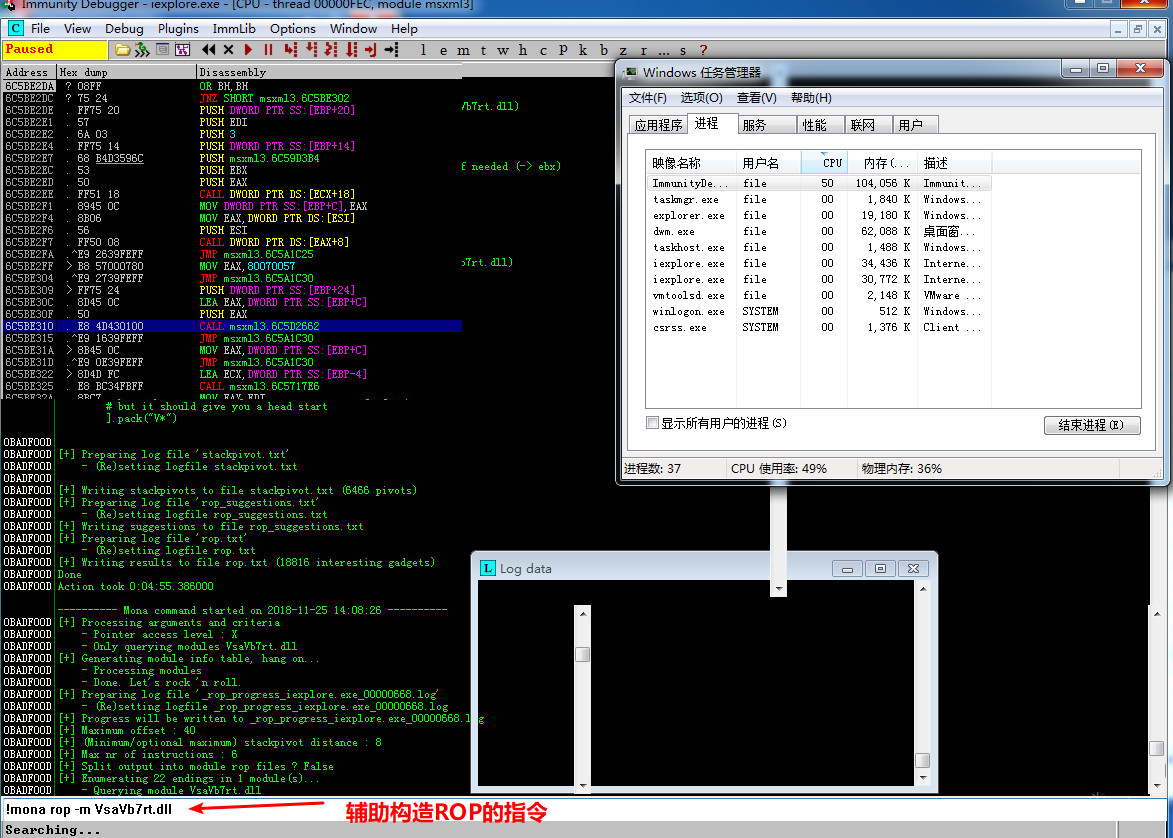Viewport: 1173px width, 838px height.
Task: Switch to the 用户 tab
Action: click(915, 125)
